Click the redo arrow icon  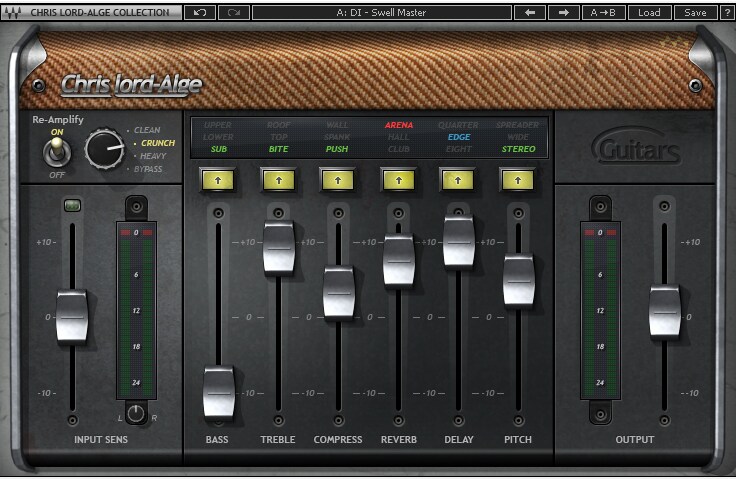[x=234, y=13]
